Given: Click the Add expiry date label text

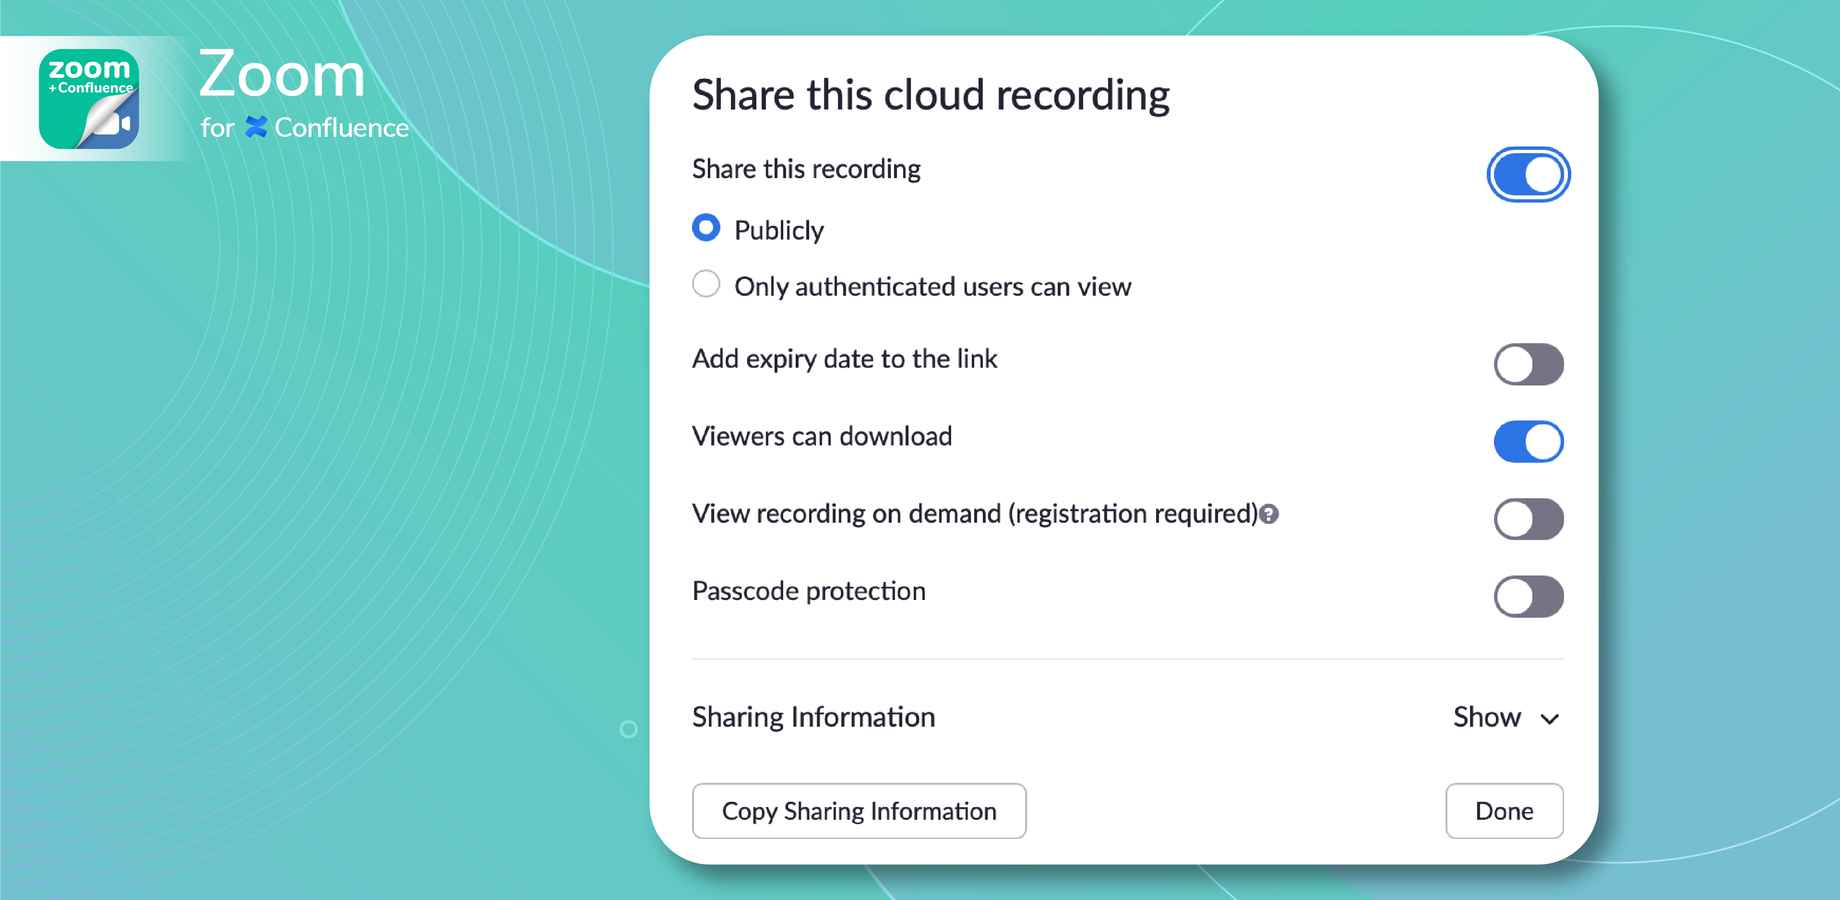Looking at the screenshot, I should tap(844, 359).
